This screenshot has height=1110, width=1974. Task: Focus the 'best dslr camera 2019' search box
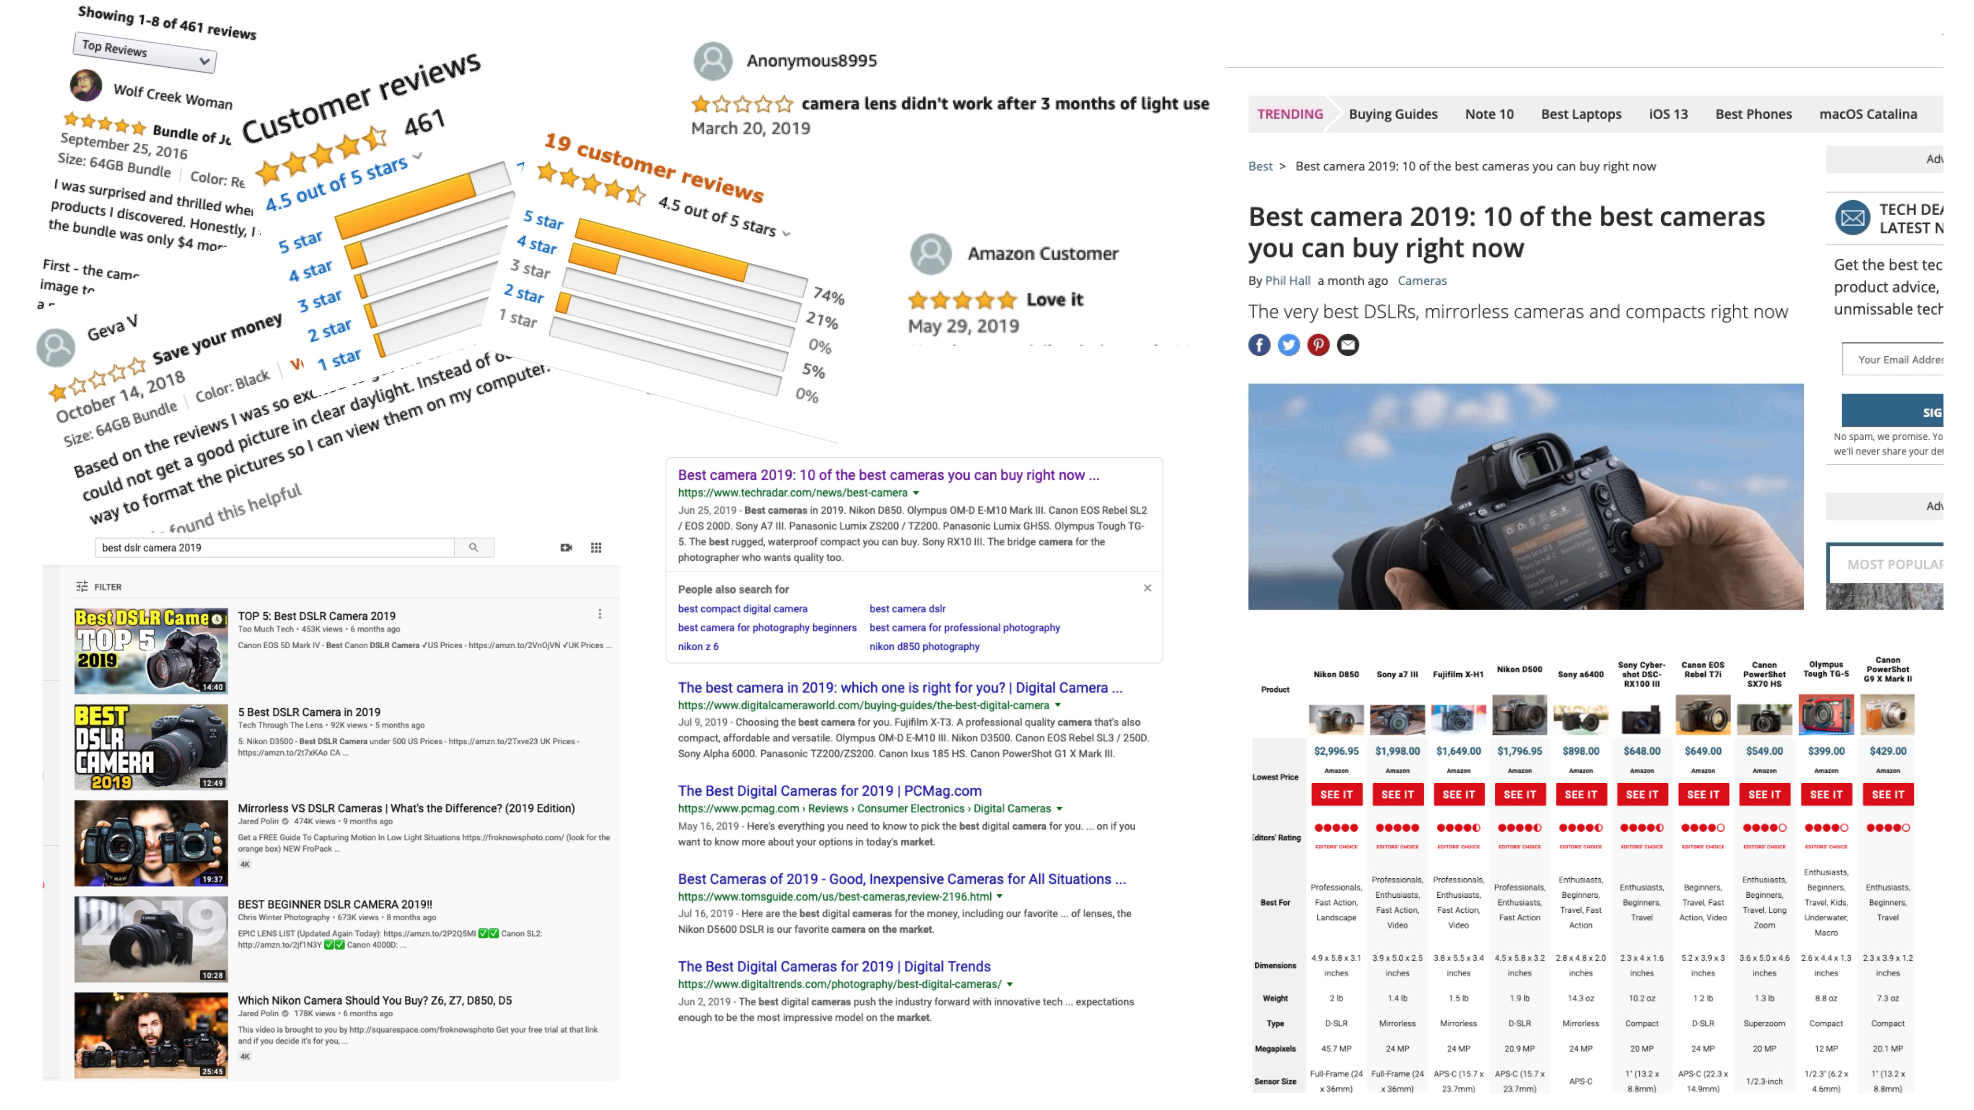275,548
